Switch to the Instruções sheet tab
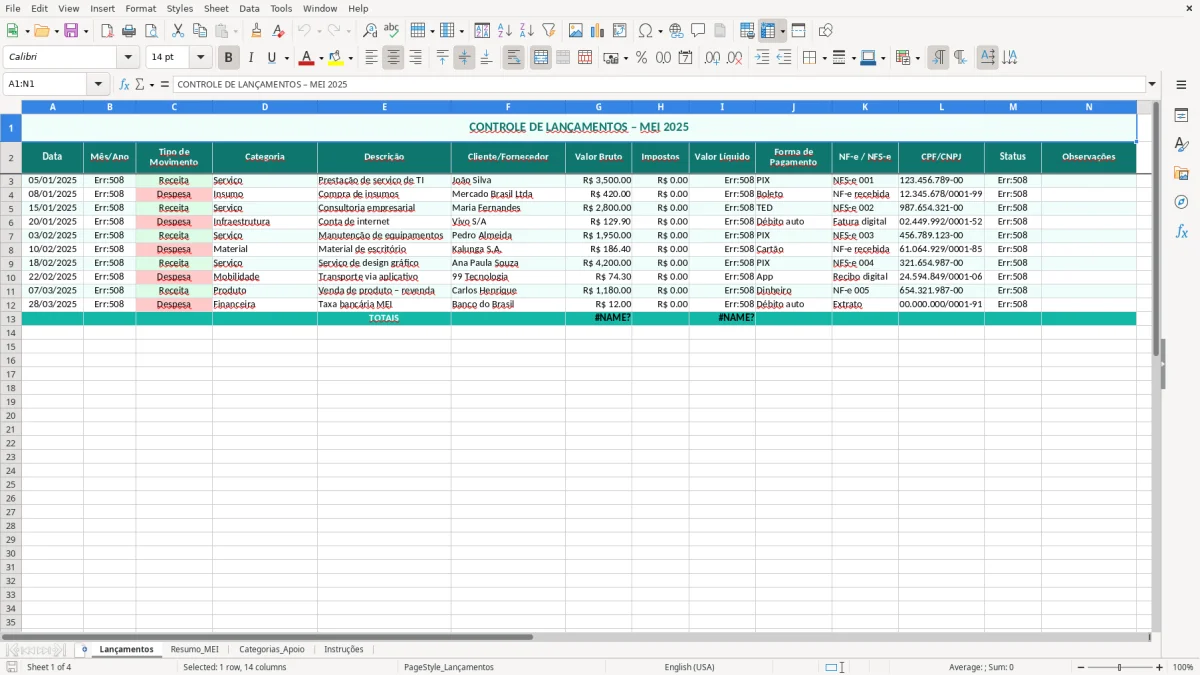The height and width of the screenshot is (675, 1200). (343, 649)
